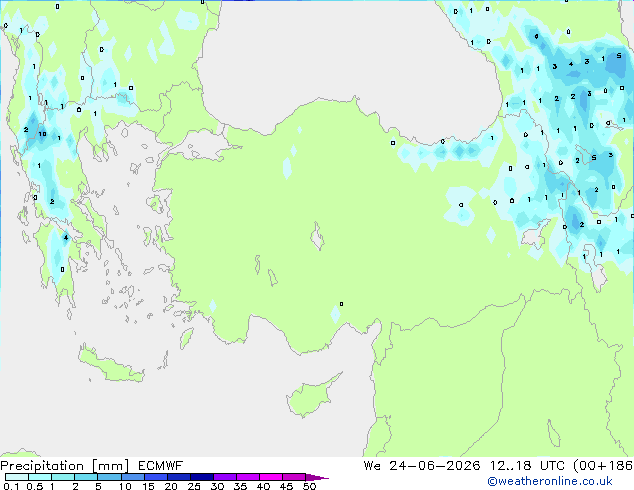
Task: Click the legend tick label '50'
Action: 309,486
